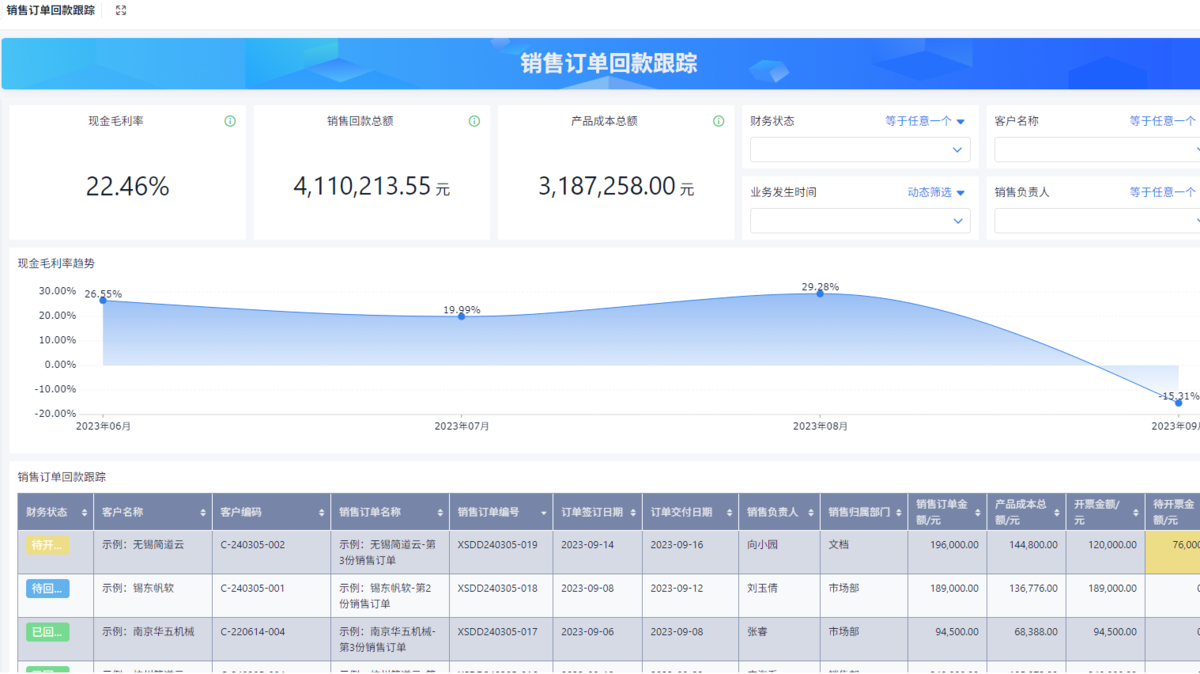This screenshot has height=674, width=1200.
Task: Click sort icon on 销售订单名称 column
Action: [x=440, y=512]
